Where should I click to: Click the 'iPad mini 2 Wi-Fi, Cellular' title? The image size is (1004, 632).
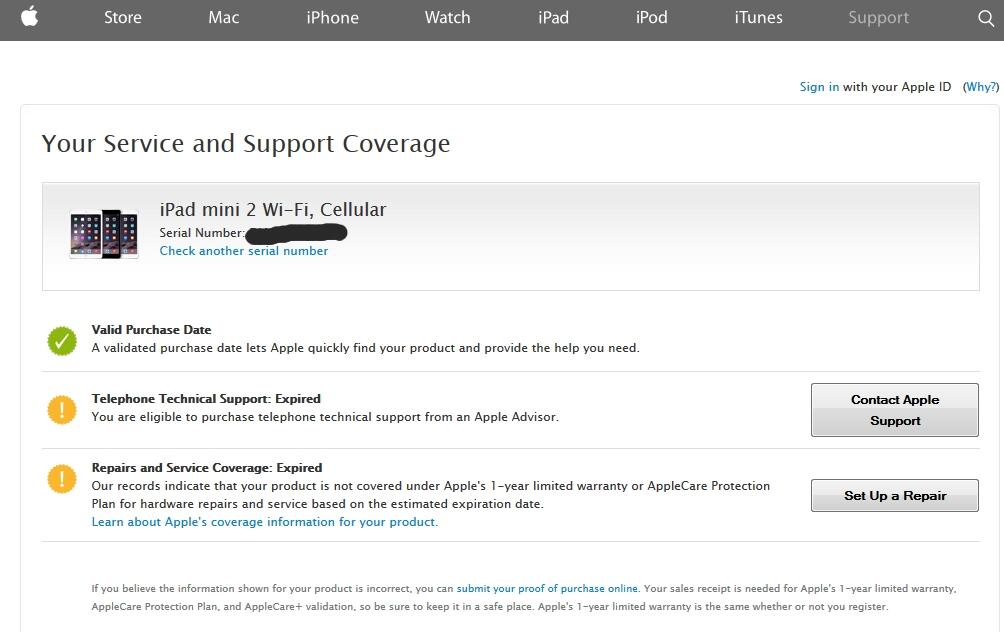[273, 209]
